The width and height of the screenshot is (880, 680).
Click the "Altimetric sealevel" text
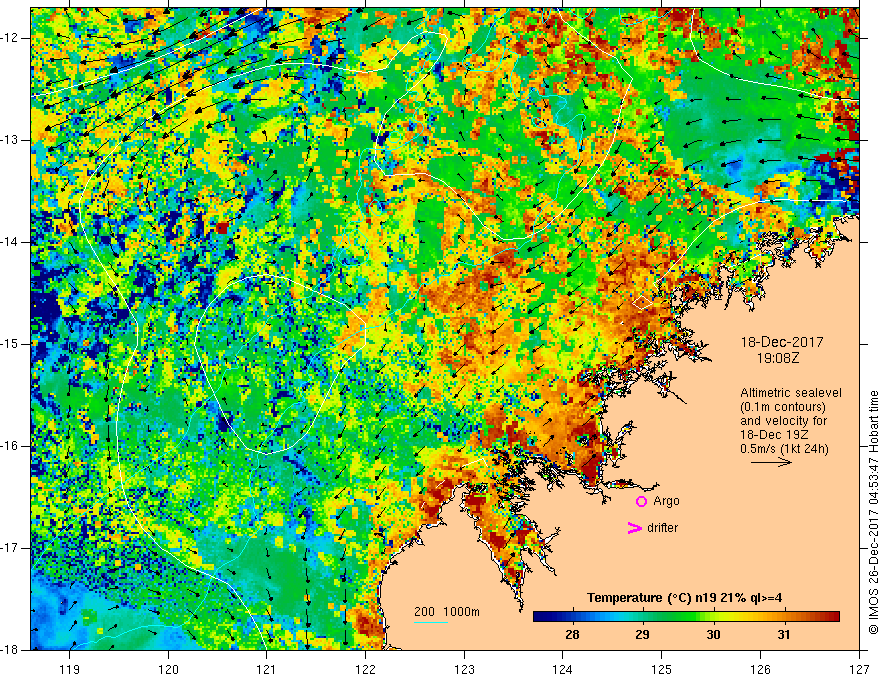(x=791, y=393)
